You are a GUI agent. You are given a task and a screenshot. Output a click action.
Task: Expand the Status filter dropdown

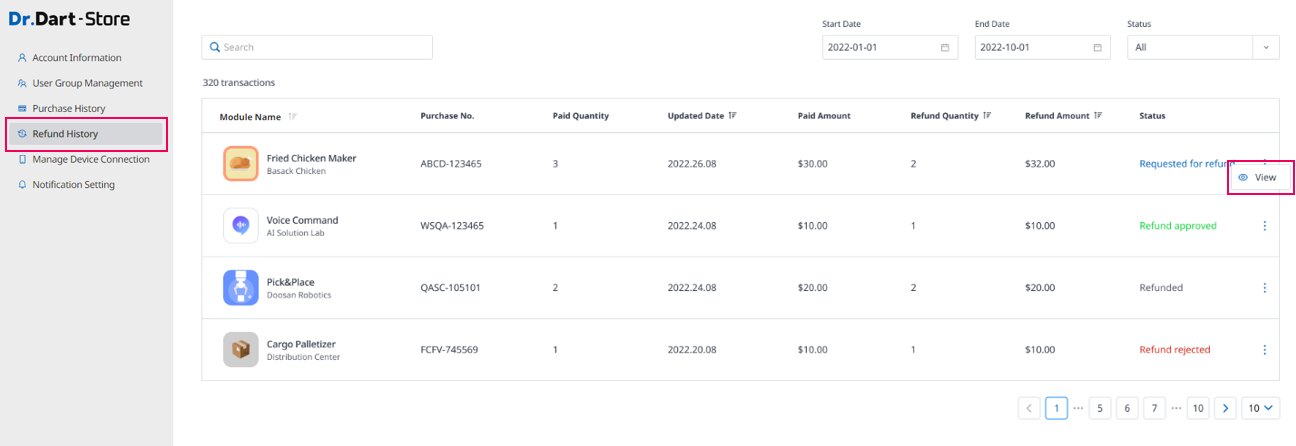click(1265, 48)
